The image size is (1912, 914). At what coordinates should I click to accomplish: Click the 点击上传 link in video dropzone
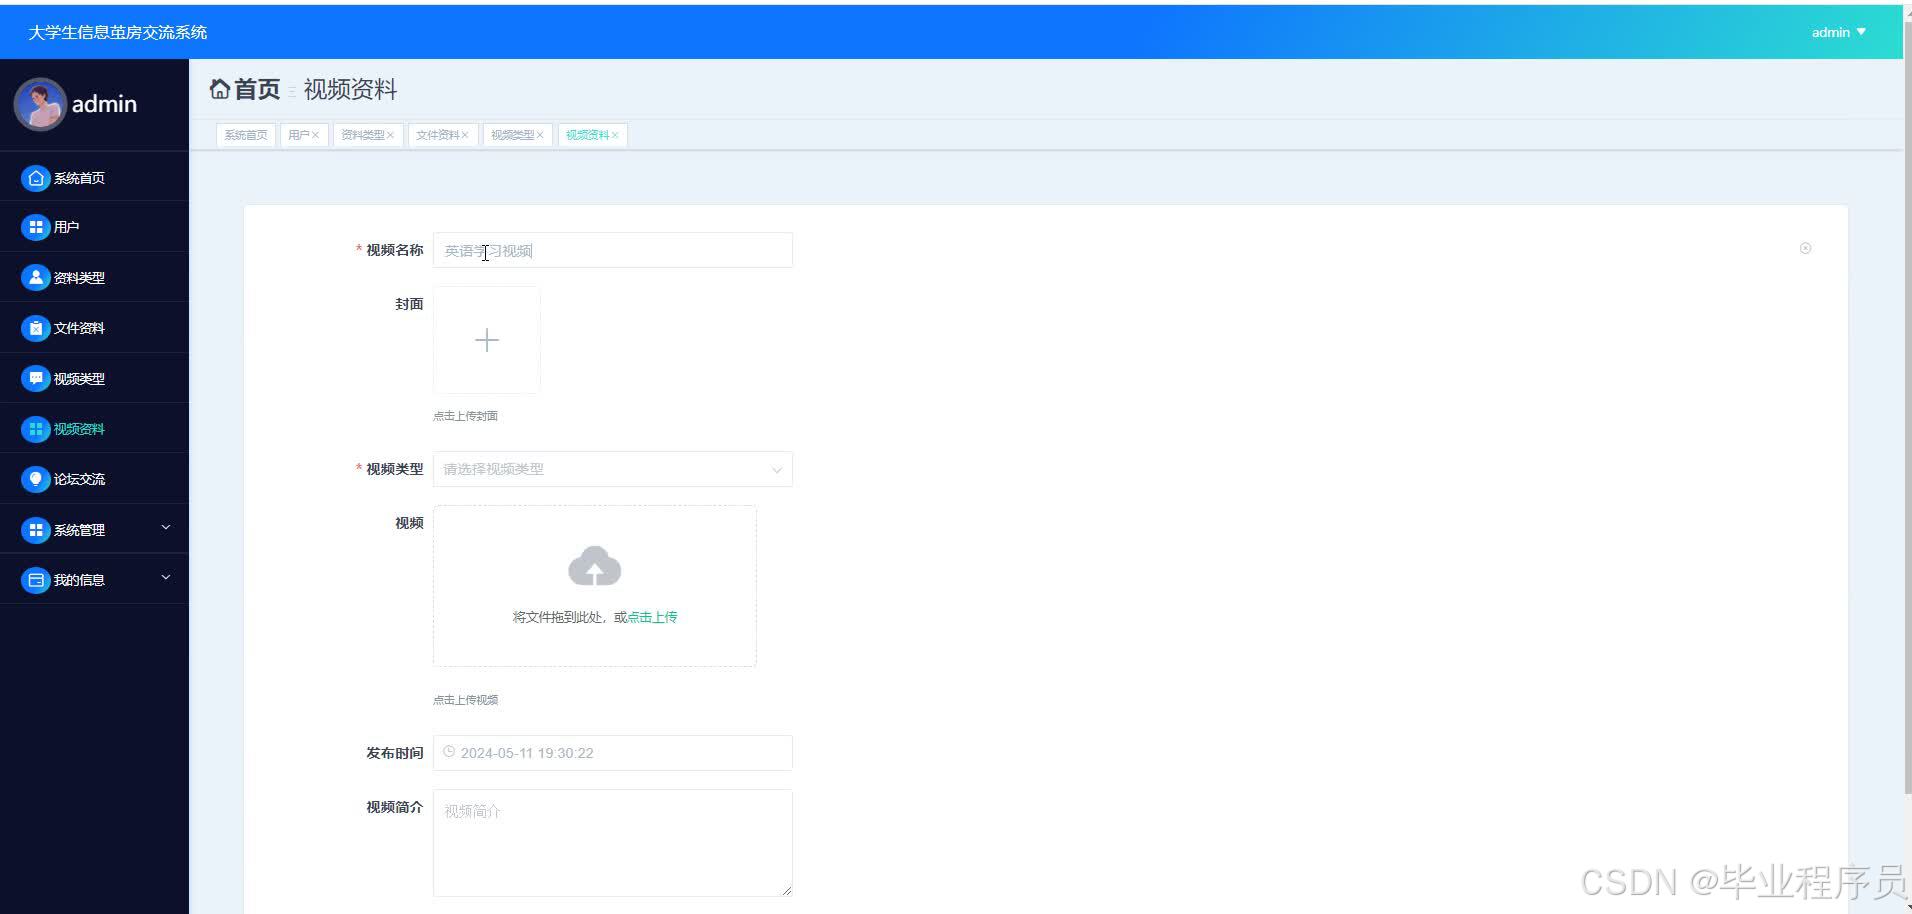click(x=652, y=617)
